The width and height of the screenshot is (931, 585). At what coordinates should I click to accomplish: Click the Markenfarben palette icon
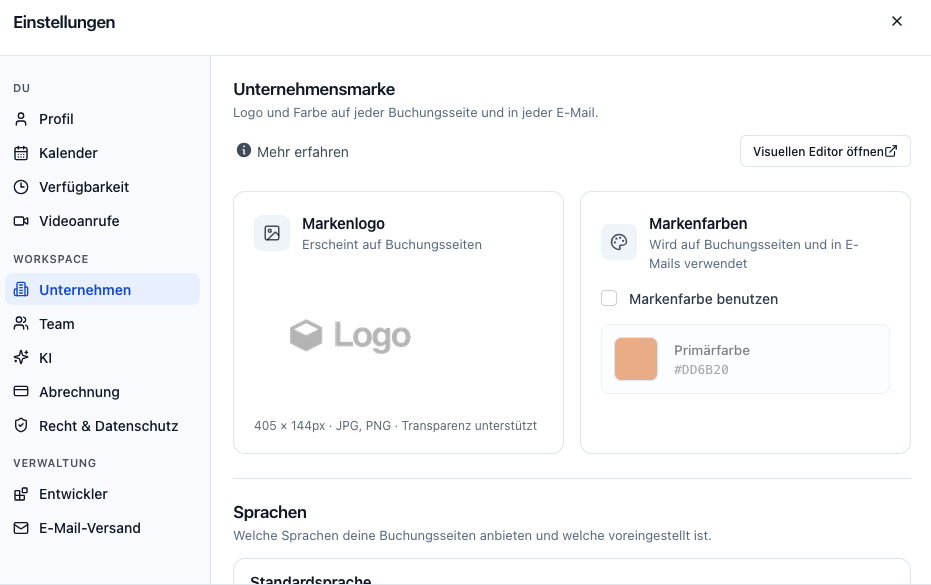coord(619,242)
